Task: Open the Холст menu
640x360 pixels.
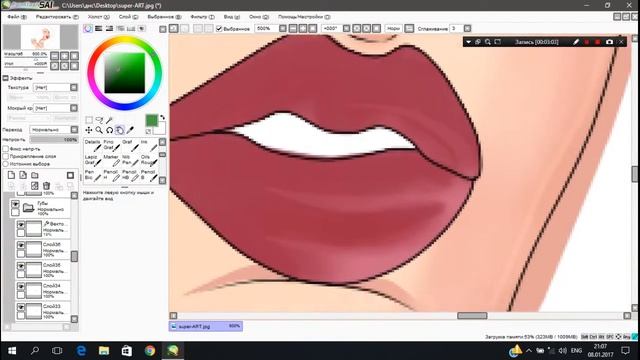Action: click(98, 17)
